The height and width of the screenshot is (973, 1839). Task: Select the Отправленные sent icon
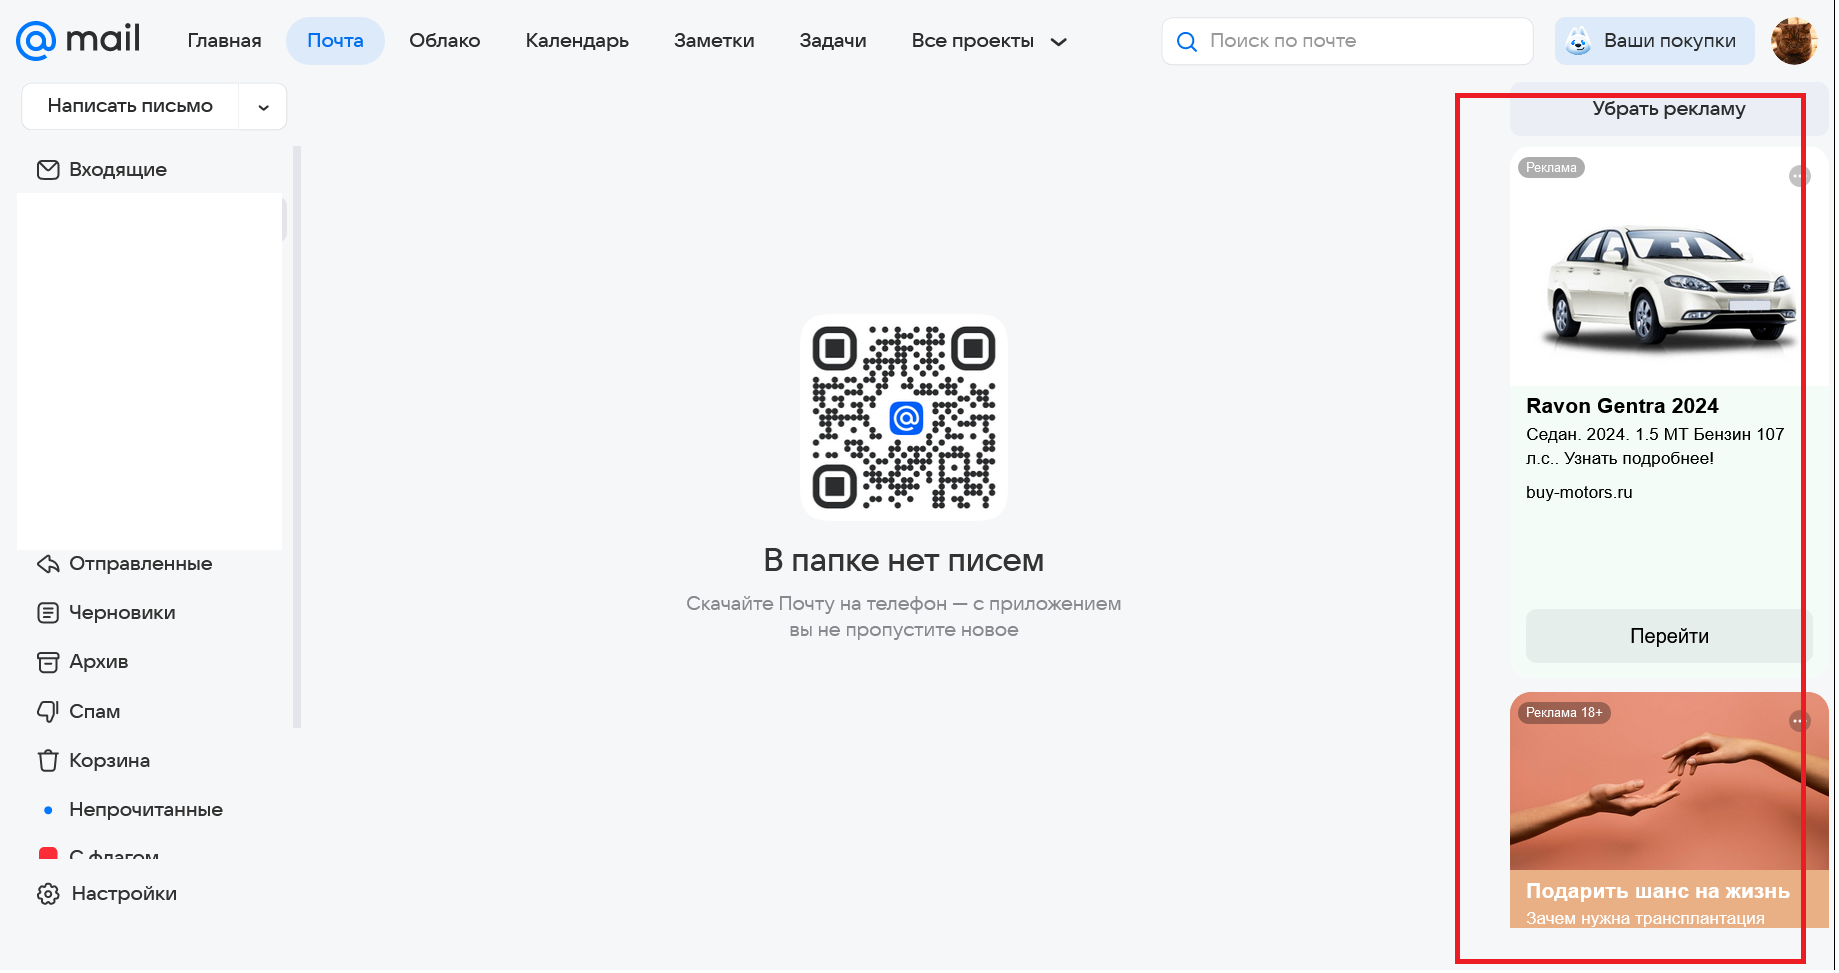click(48, 563)
